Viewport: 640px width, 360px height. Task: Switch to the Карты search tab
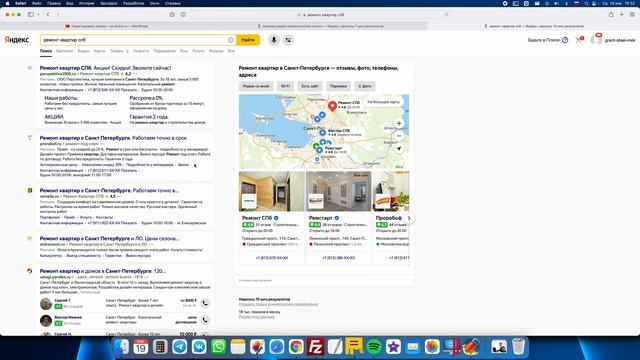[100, 51]
